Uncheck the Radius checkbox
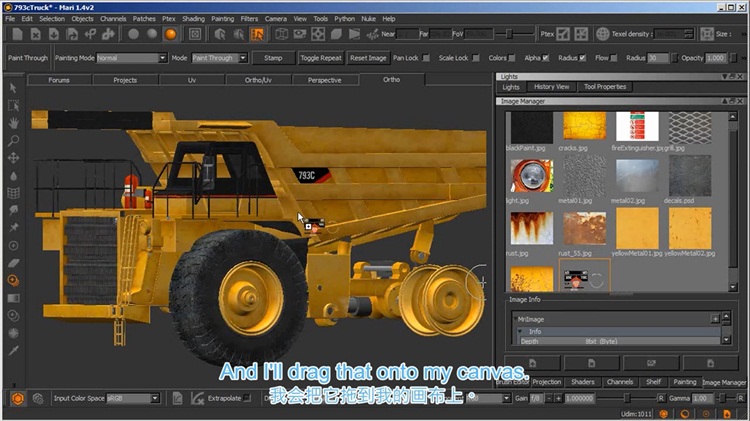750x421 pixels. [x=583, y=58]
